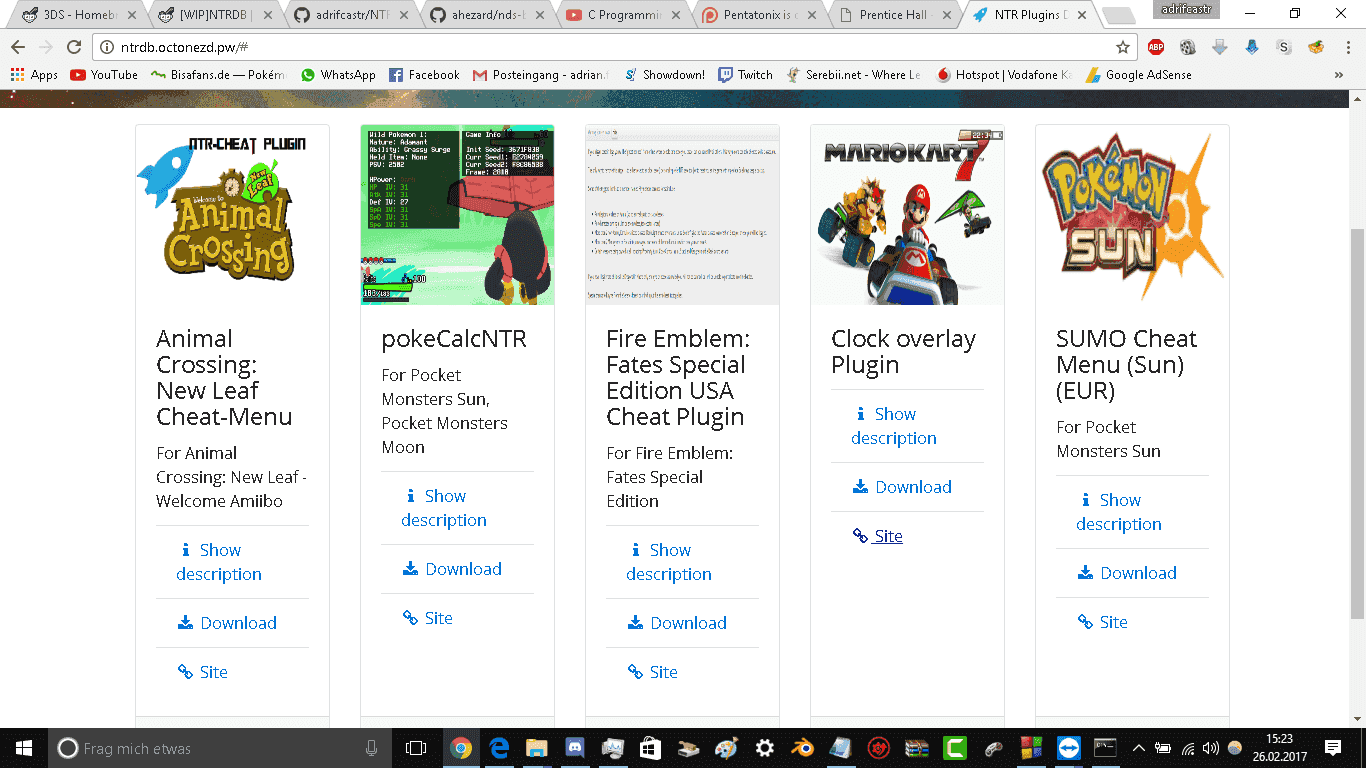Open Microsoft Edge from the taskbar
The width and height of the screenshot is (1366, 768).
(x=499, y=748)
